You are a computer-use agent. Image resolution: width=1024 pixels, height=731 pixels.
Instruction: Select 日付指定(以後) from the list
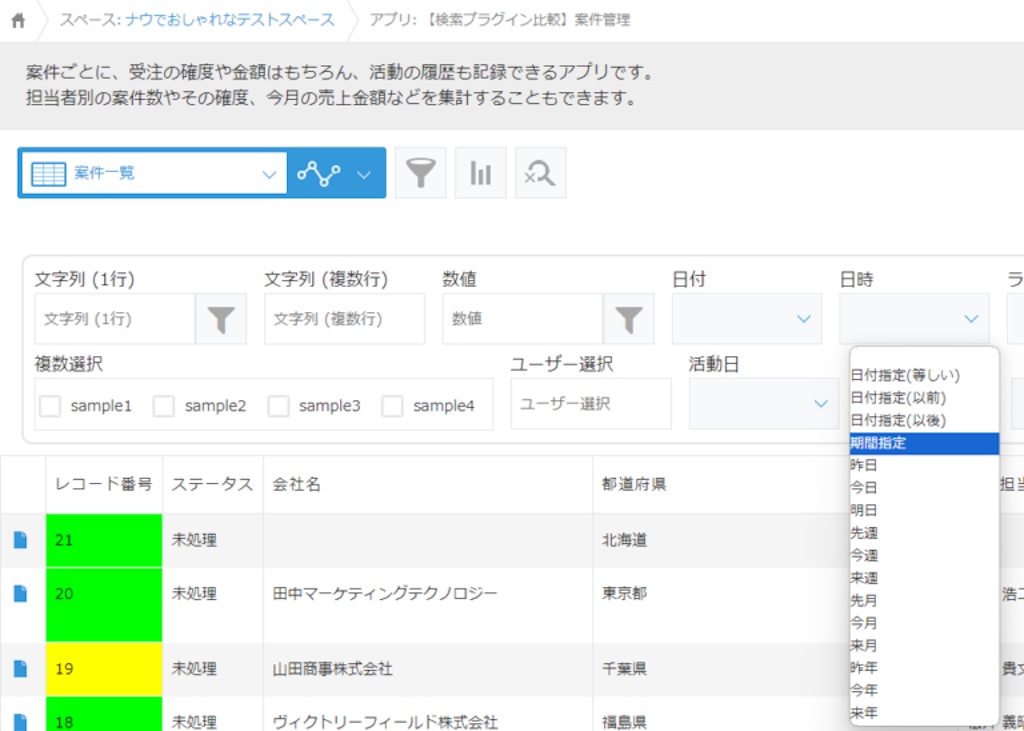[924, 420]
